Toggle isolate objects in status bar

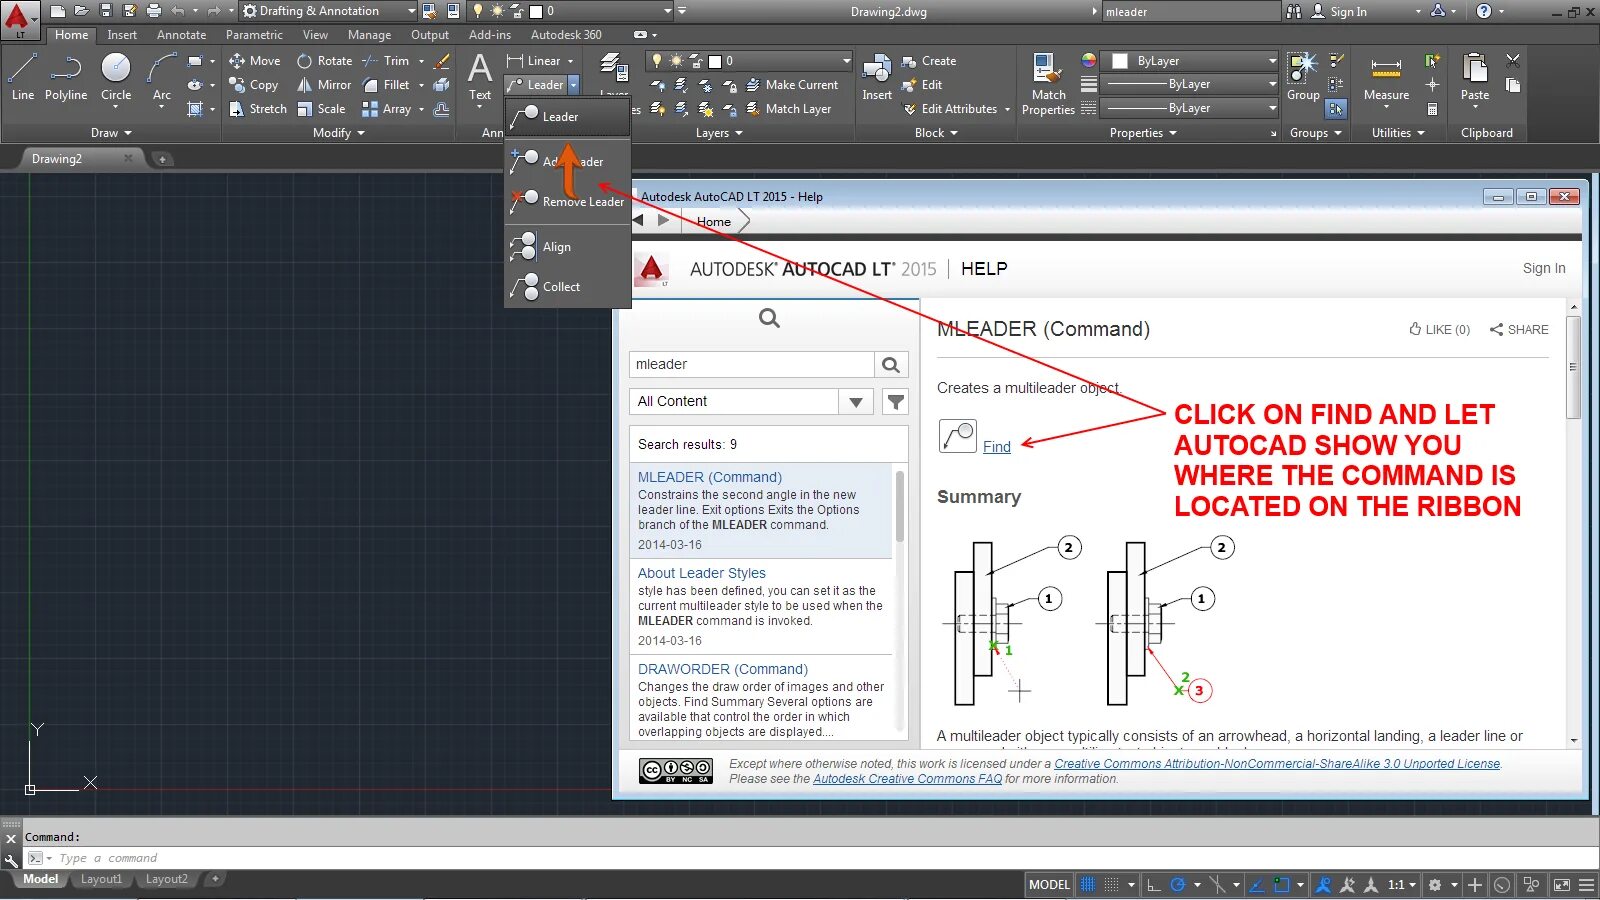pyautogui.click(x=1530, y=885)
